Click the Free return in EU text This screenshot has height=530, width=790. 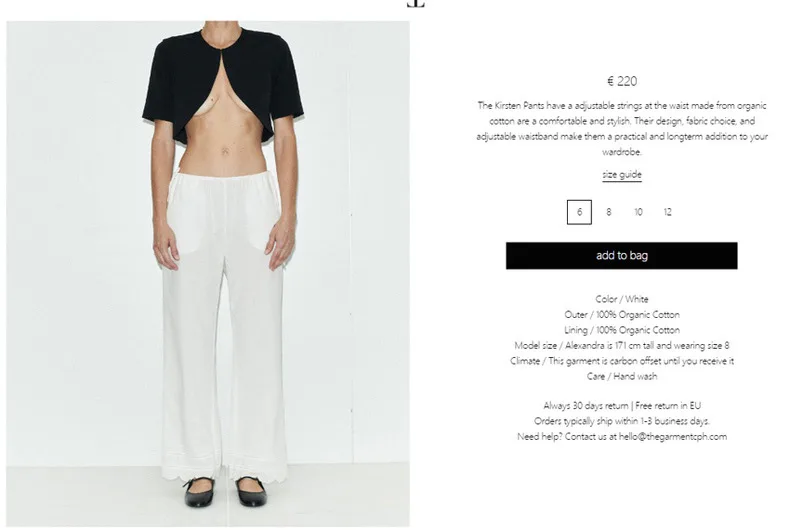pyautogui.click(x=668, y=406)
